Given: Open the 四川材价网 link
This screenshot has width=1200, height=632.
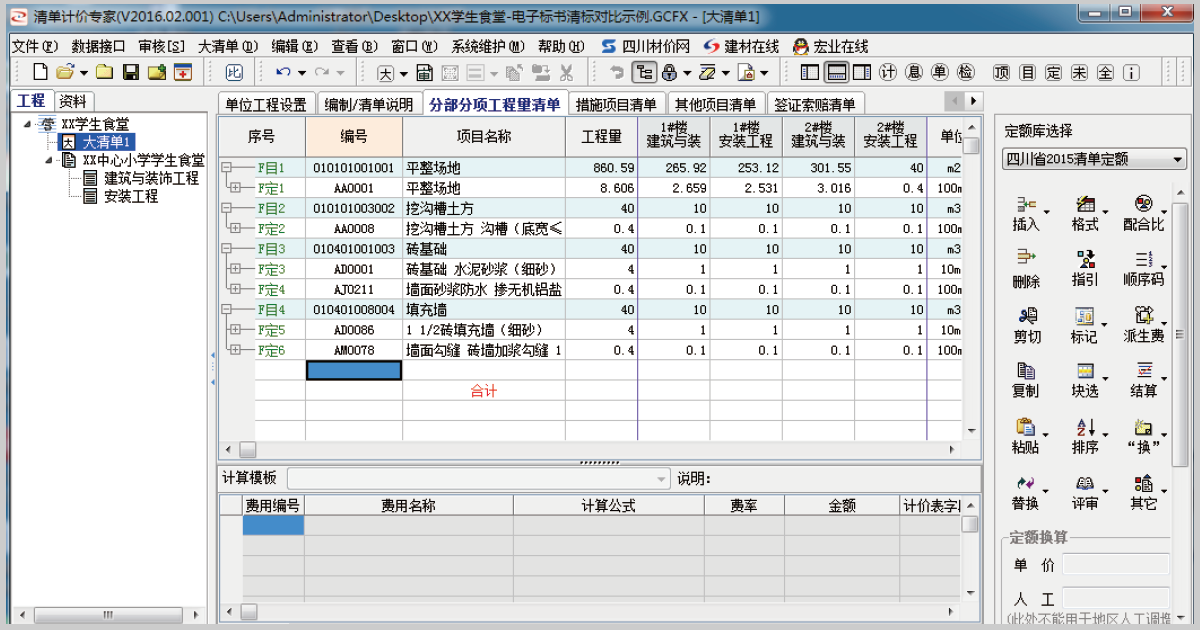Looking at the screenshot, I should [647, 46].
